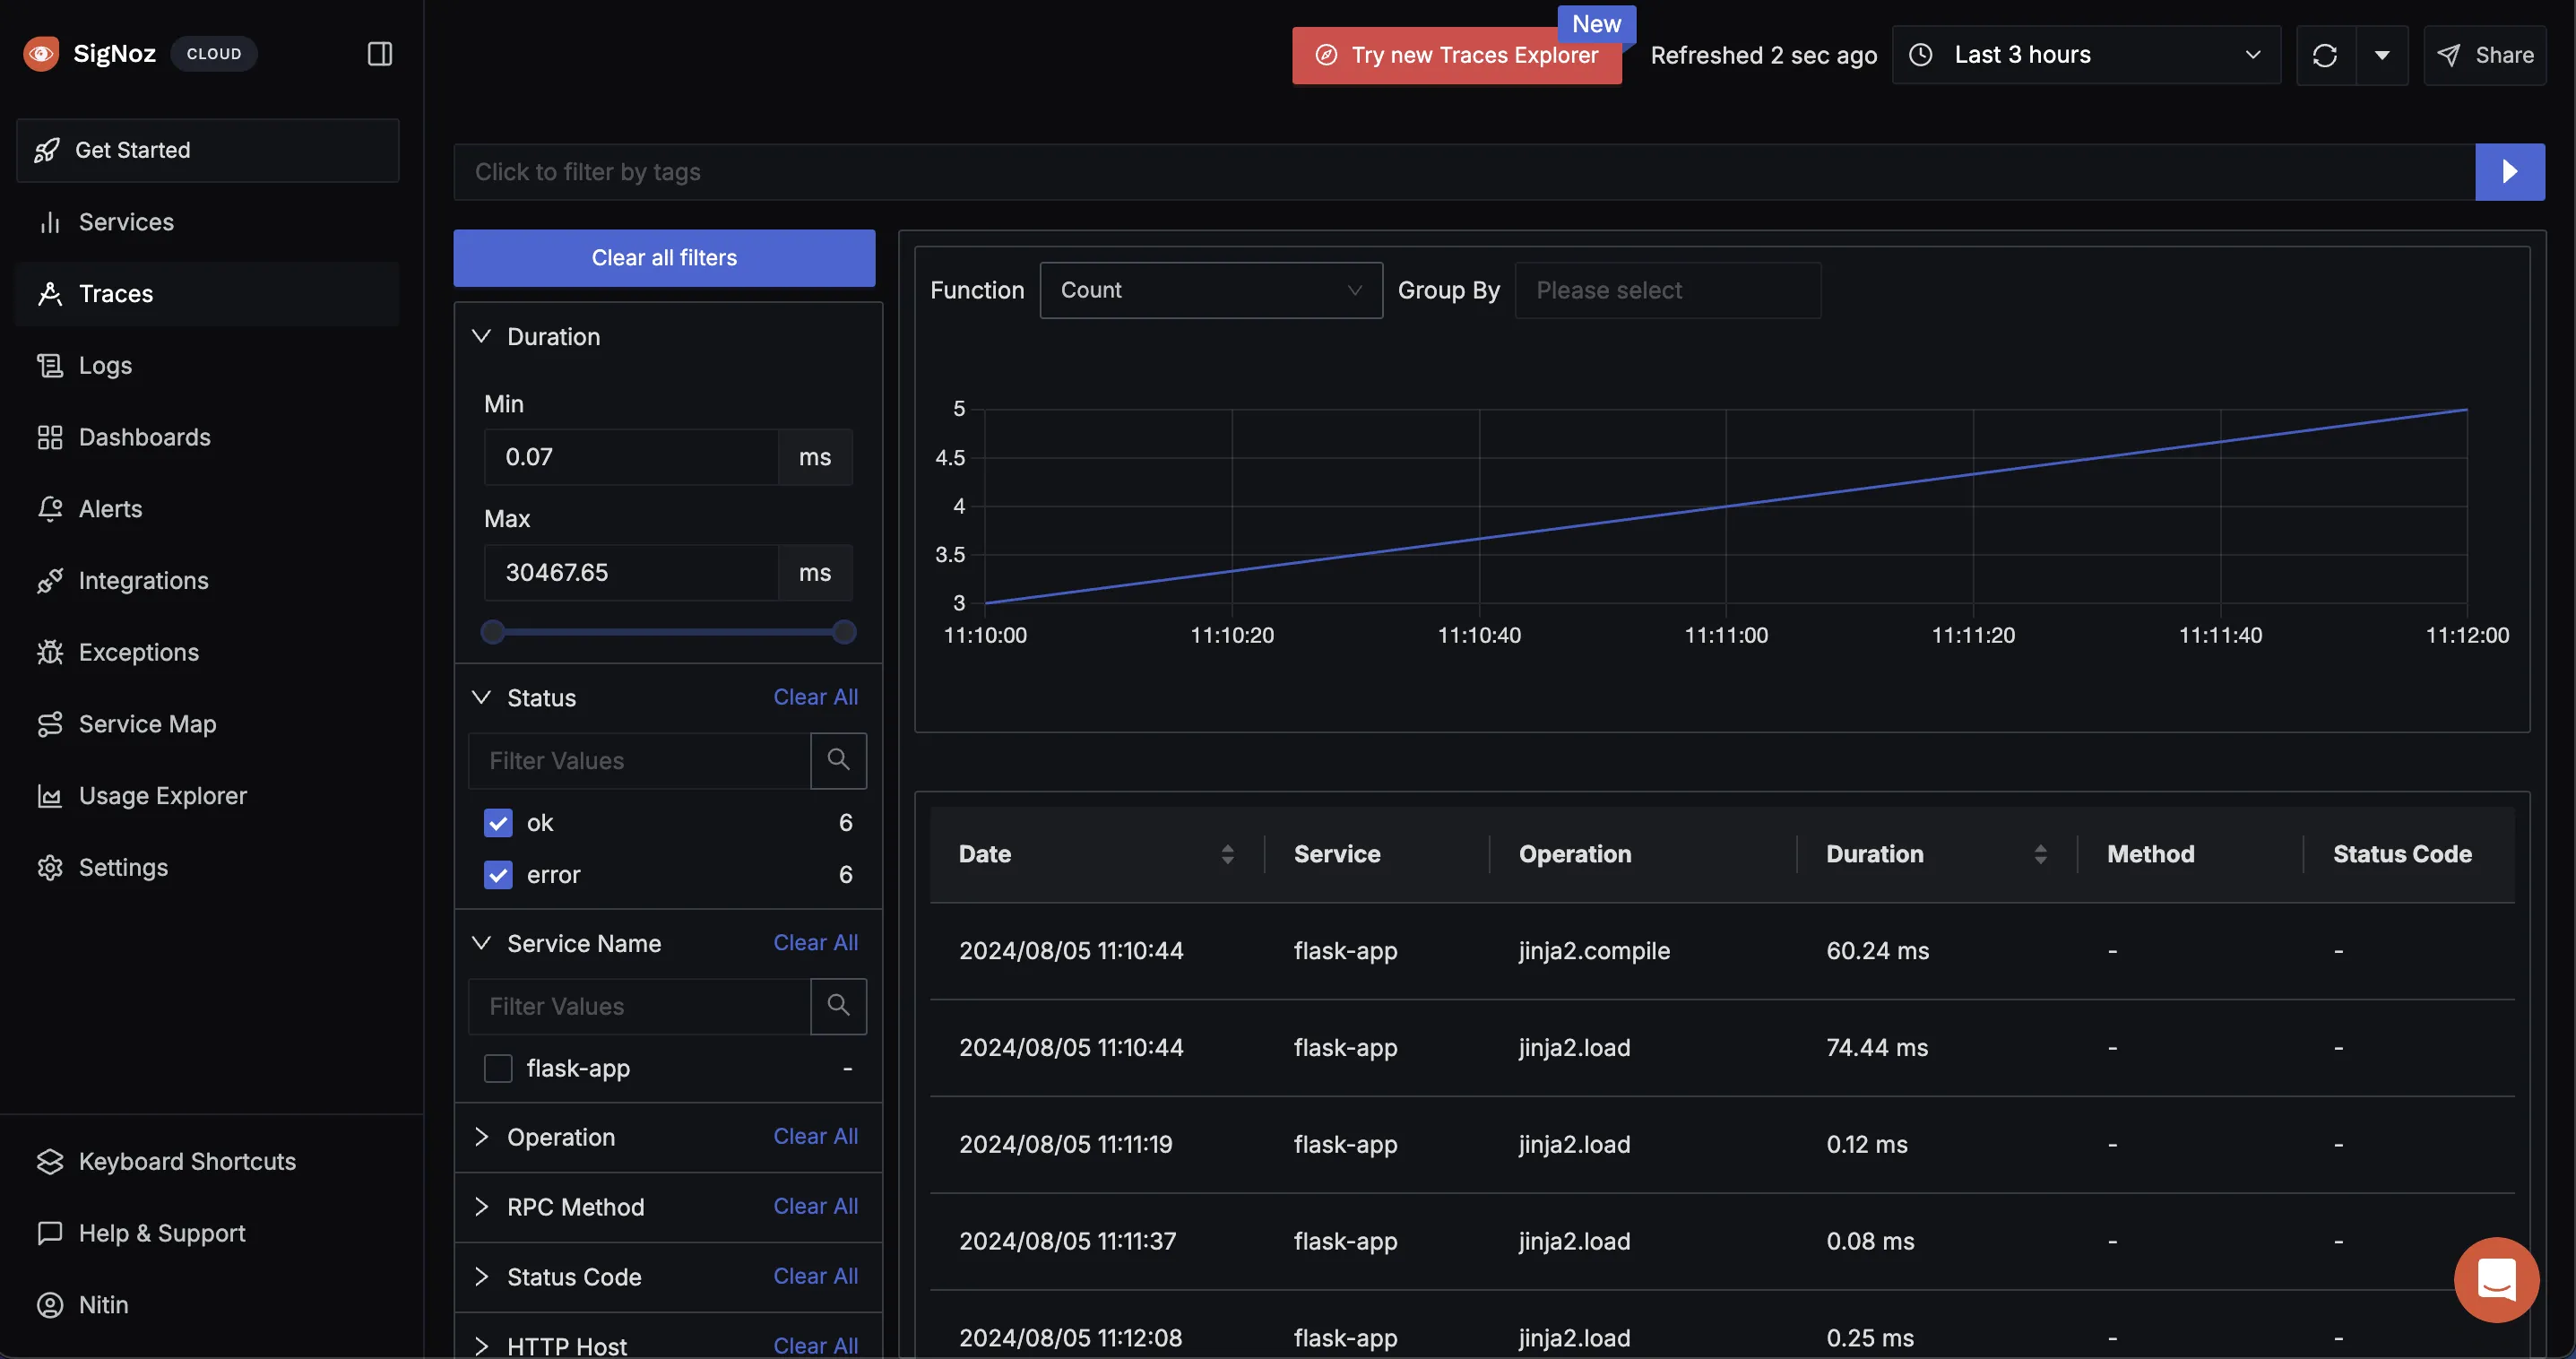Click the Logs icon in the sidebar

pyautogui.click(x=50, y=366)
